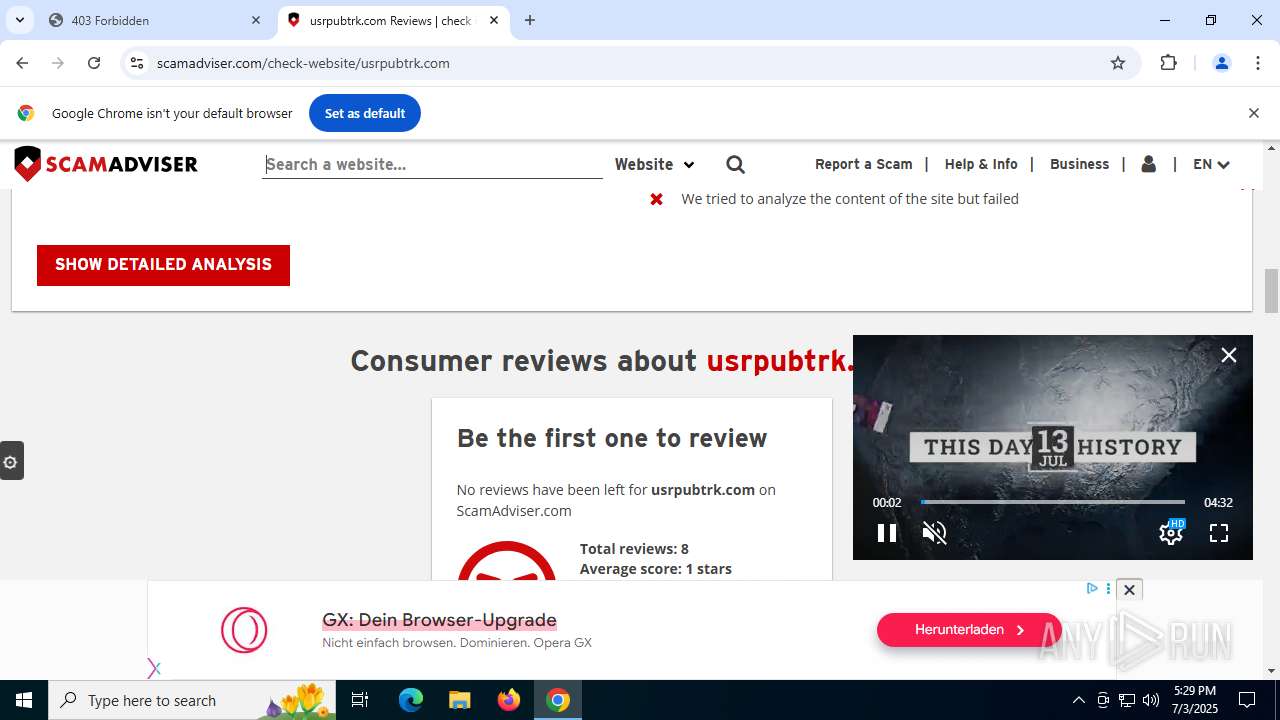The width and height of the screenshot is (1280, 720).
Task: Close the 403 Forbidden tab
Action: coord(256,20)
